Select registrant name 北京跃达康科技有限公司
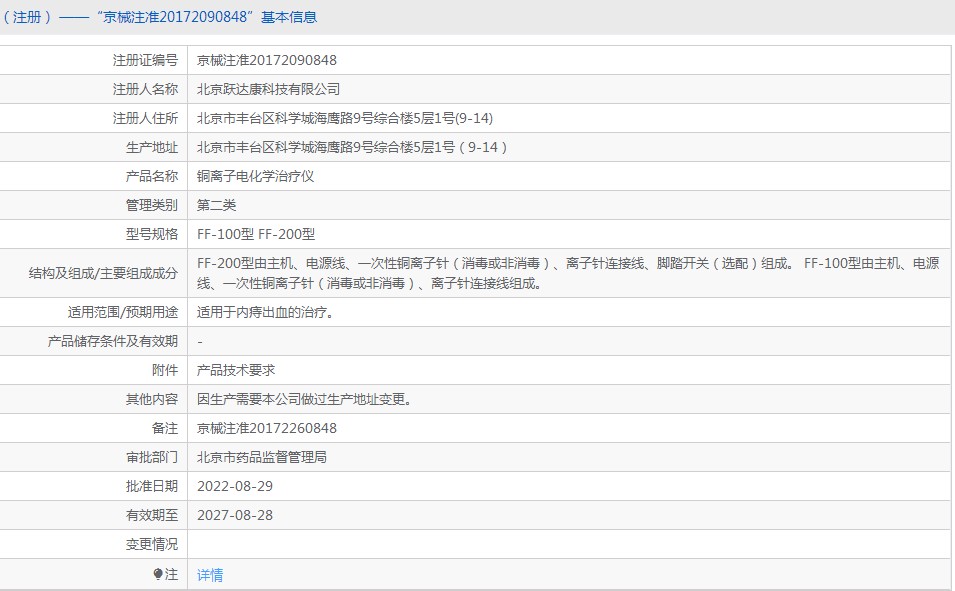The height and width of the screenshot is (591, 955). (x=269, y=90)
